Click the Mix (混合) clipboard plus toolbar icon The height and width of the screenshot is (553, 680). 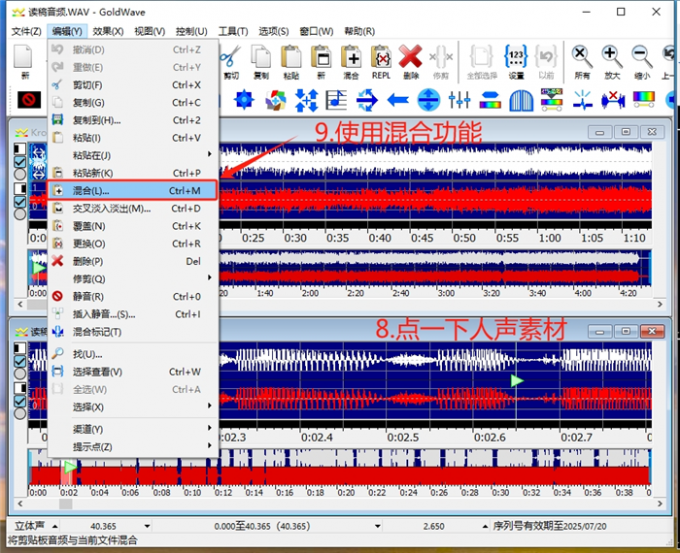coord(351,56)
